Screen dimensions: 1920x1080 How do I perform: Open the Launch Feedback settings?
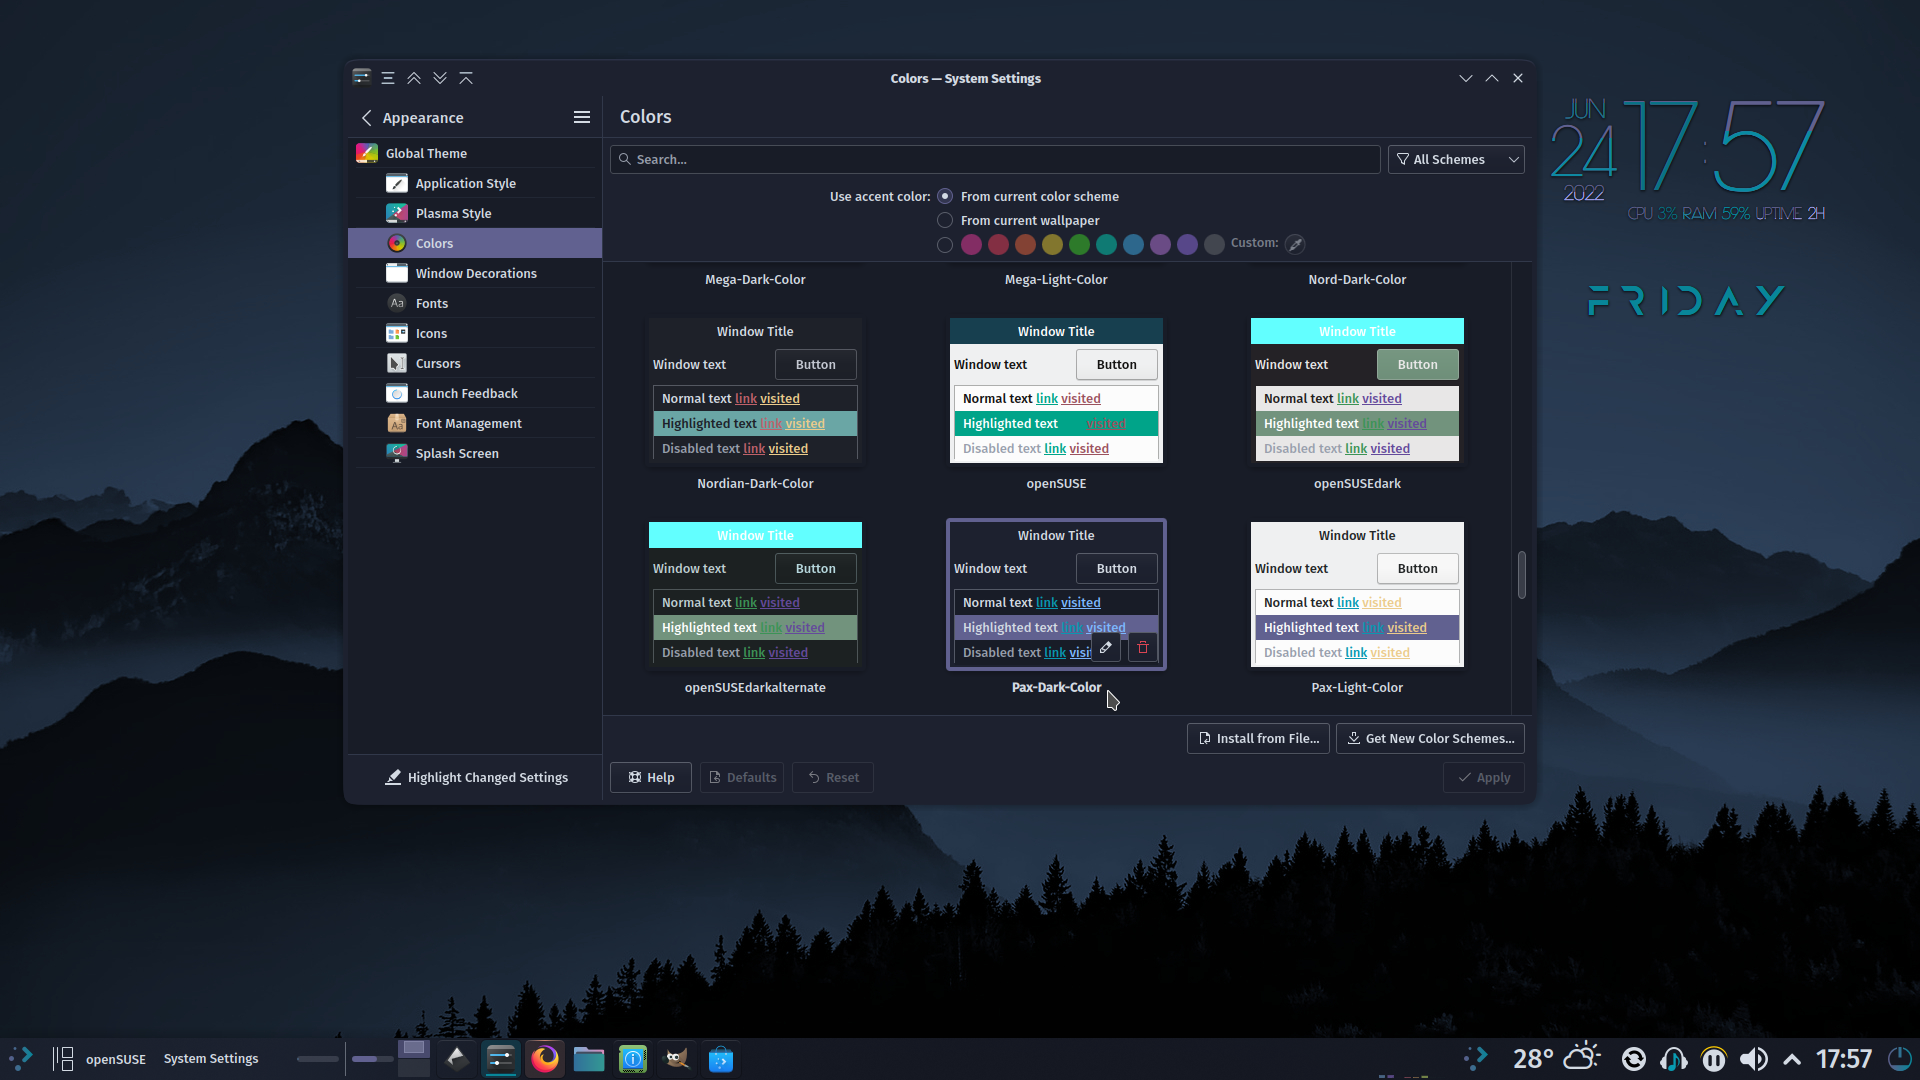click(475, 393)
